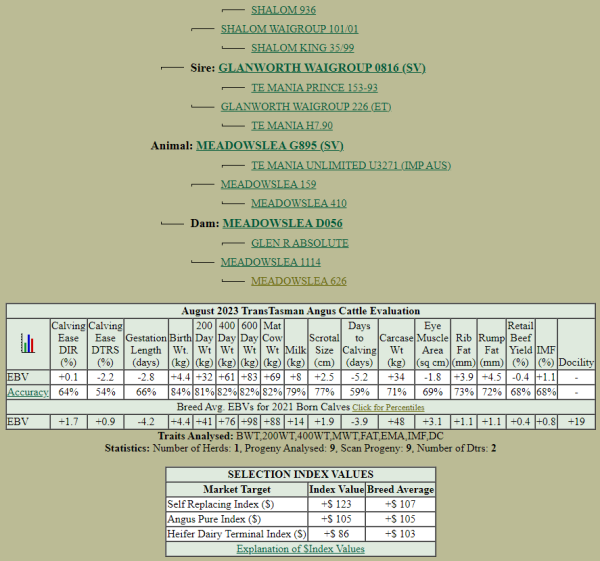Open SHALOM WAIGROUP 101/01 link

[x=289, y=29]
